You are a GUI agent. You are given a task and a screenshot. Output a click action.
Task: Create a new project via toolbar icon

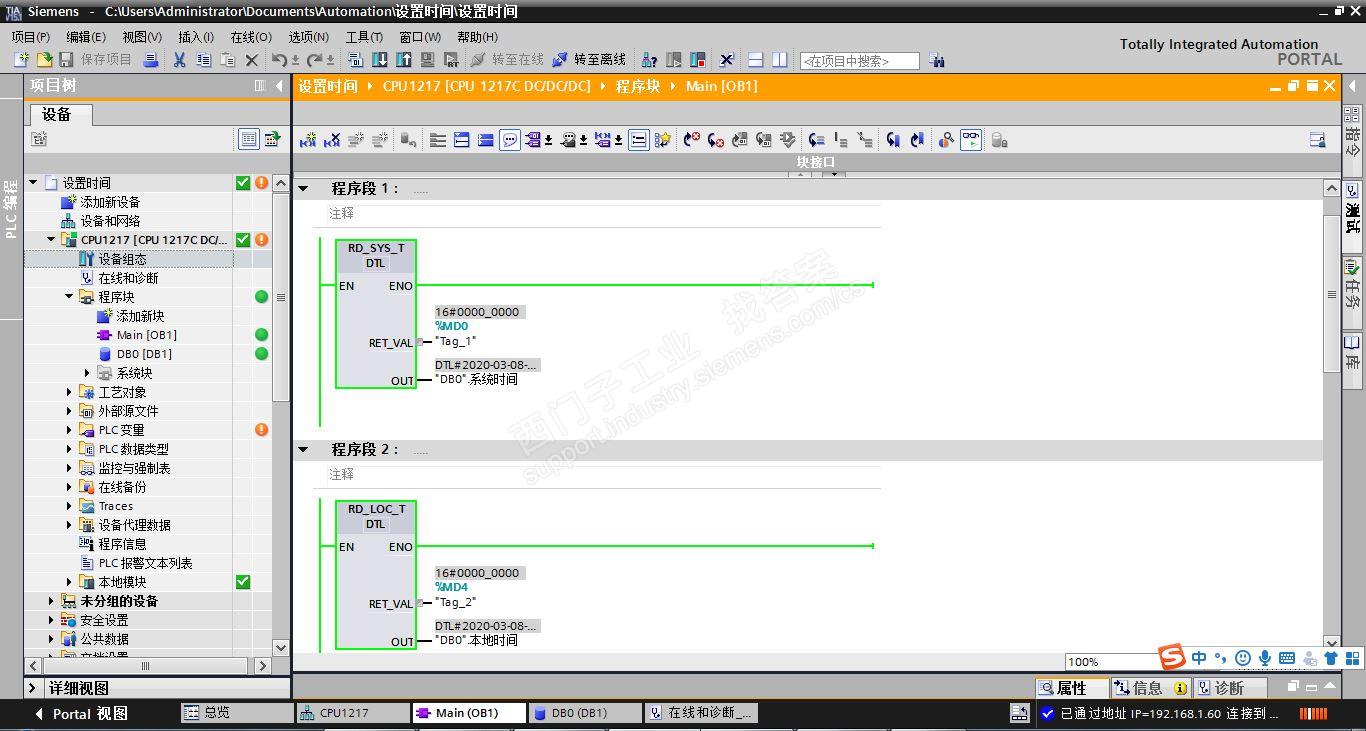pyautogui.click(x=21, y=60)
